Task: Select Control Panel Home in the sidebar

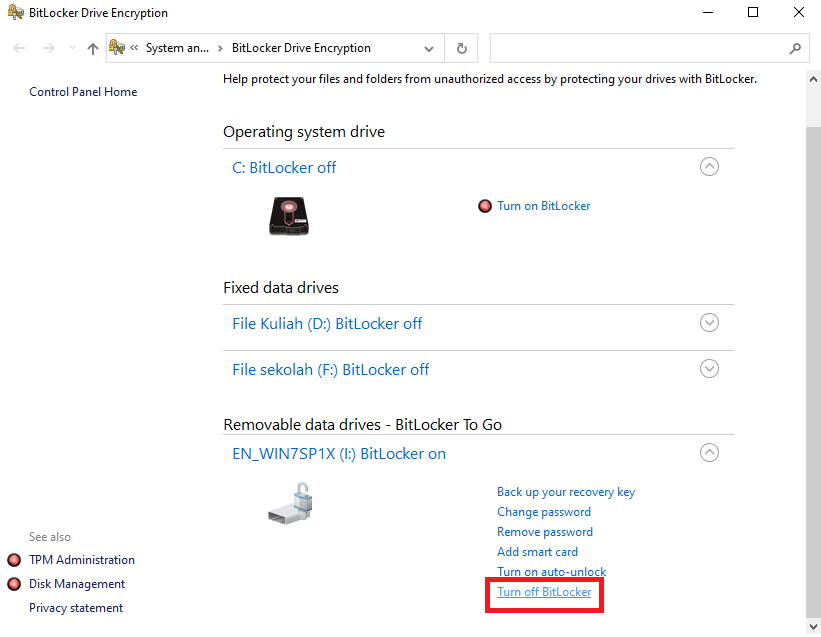Action: click(x=83, y=91)
